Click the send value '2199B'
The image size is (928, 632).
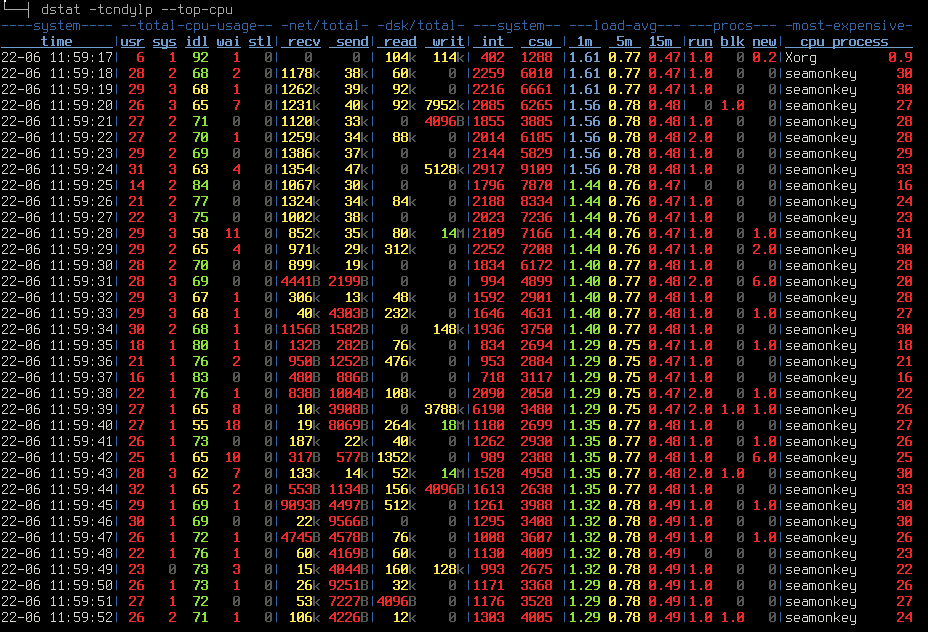coord(348,281)
